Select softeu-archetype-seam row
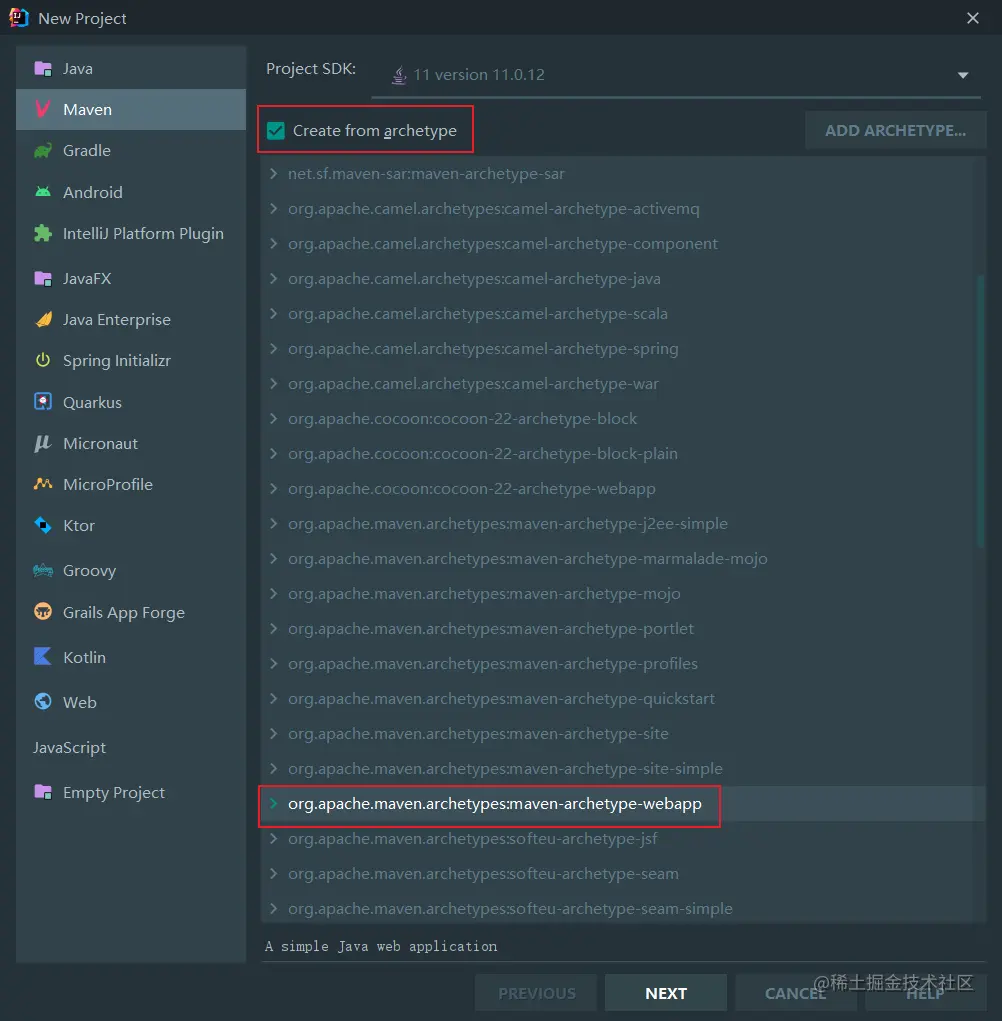 click(624, 873)
